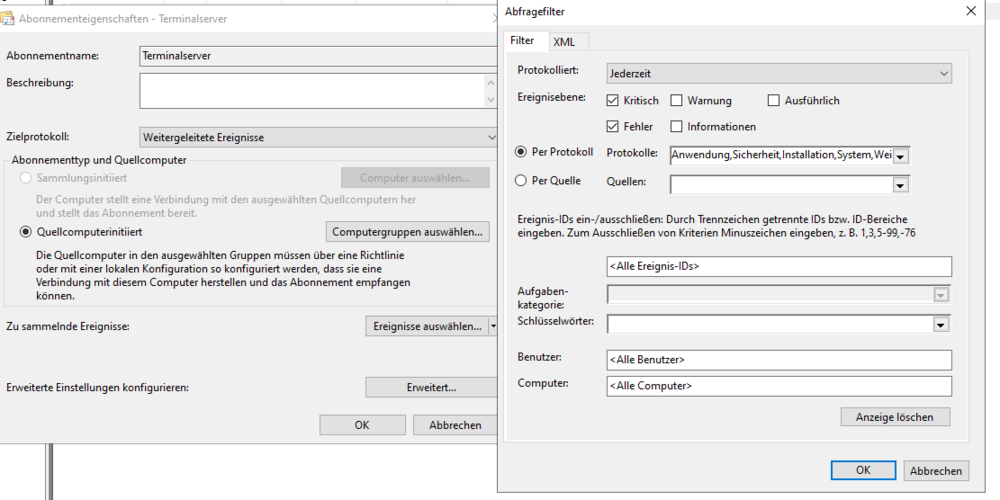Close the Abfragefilter dialog with X

[x=970, y=12]
